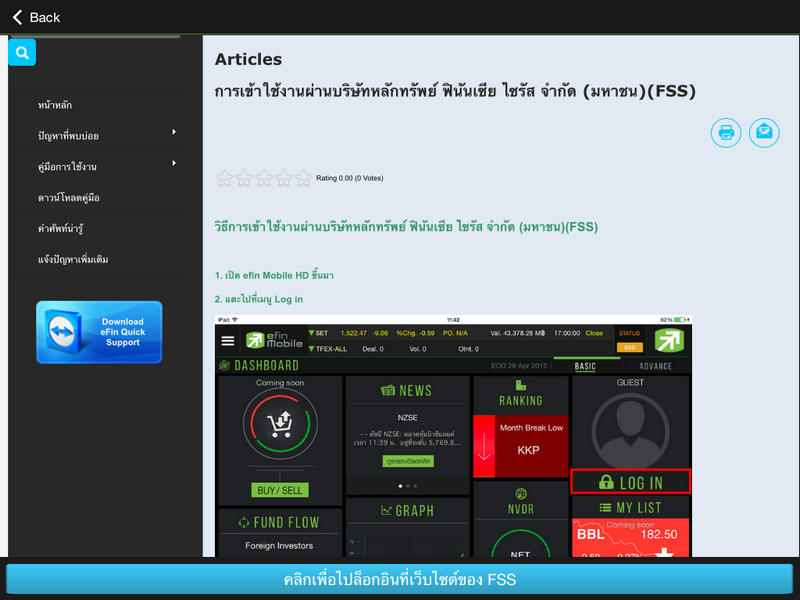Viewport: 800px width, 600px height.
Task: Click Download eFin Quick Support banner
Action: tap(99, 332)
